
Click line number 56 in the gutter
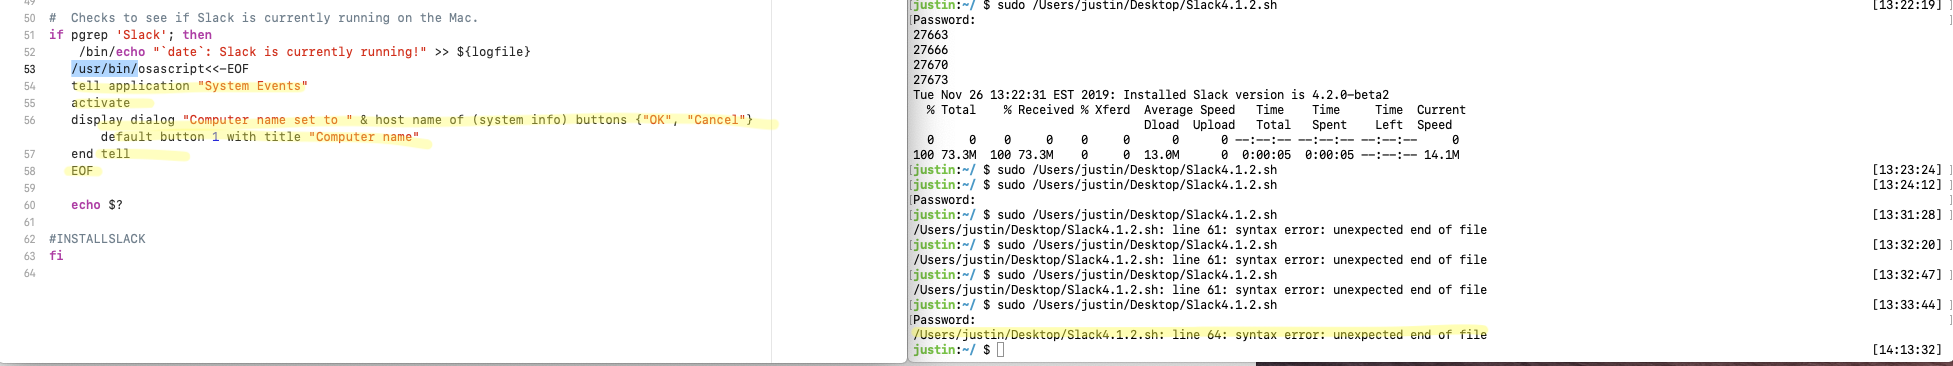[x=29, y=120]
